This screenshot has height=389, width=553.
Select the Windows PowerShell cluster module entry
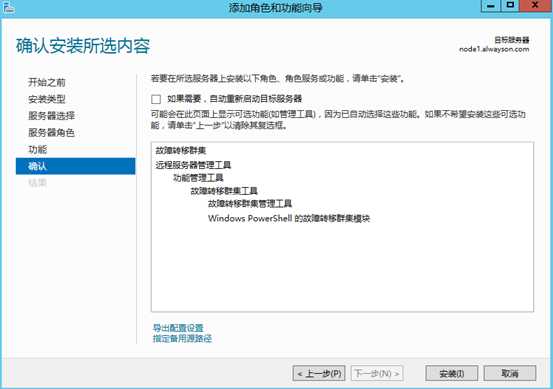pyautogui.click(x=289, y=218)
